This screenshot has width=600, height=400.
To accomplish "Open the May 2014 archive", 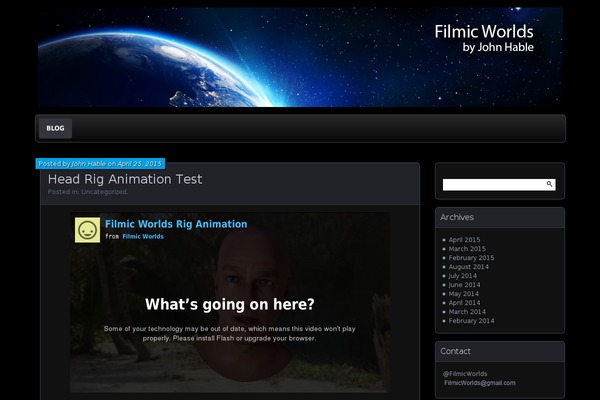I will coord(463,294).
